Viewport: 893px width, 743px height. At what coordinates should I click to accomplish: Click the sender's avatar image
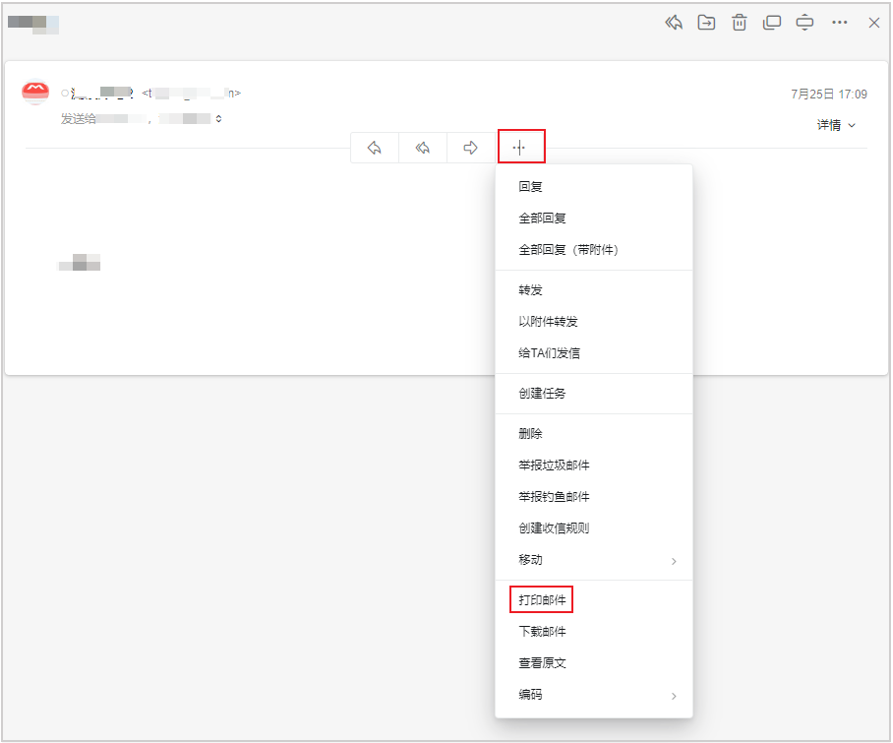click(36, 91)
